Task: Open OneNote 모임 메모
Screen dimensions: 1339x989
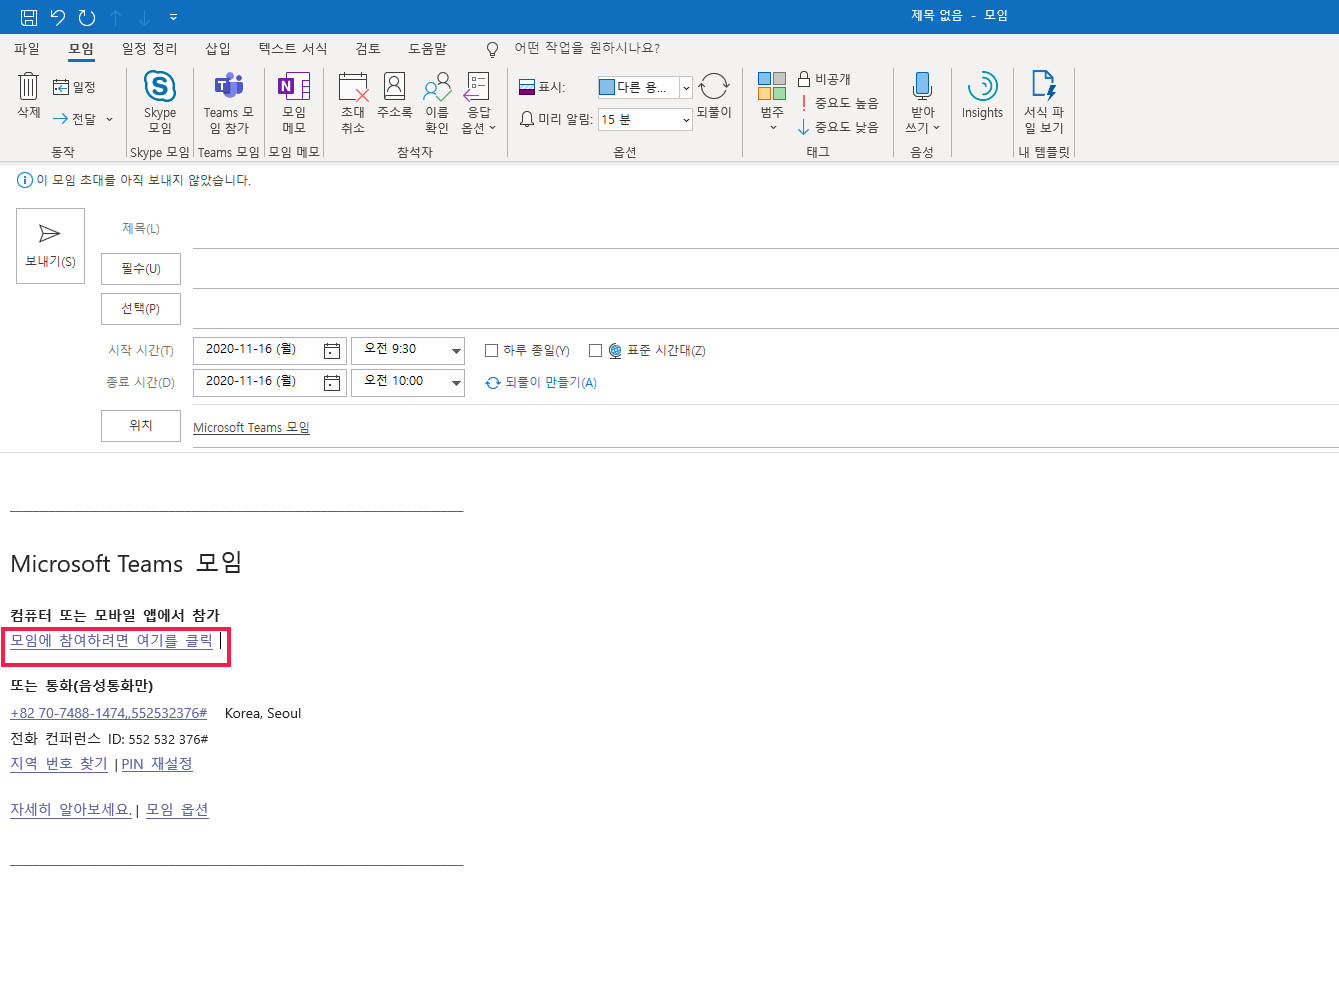Action: pos(294,102)
